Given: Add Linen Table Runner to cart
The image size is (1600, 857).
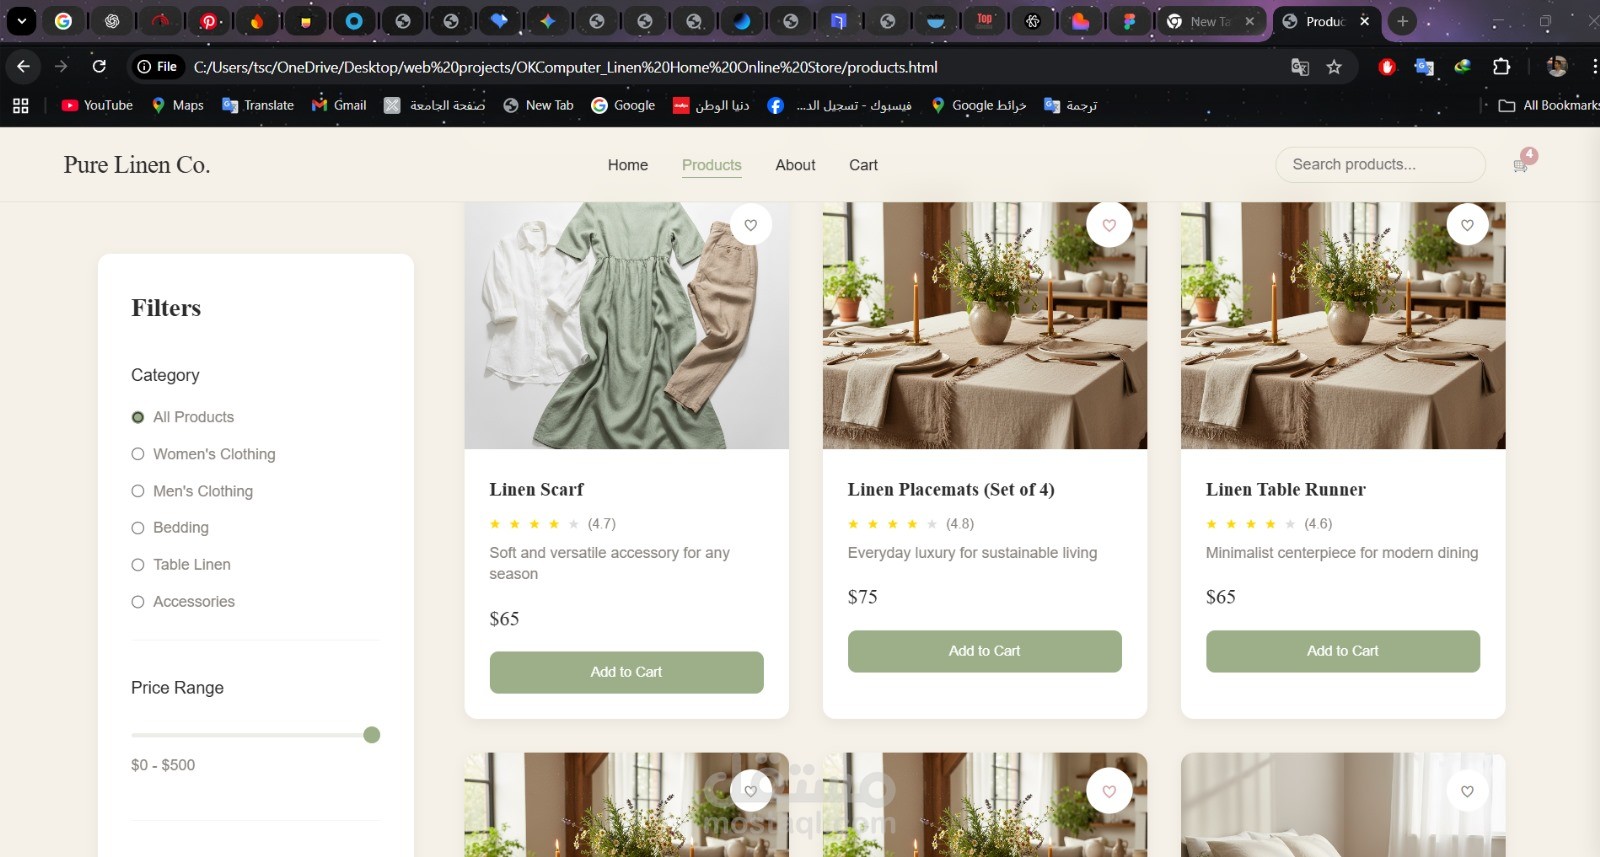Looking at the screenshot, I should tap(1343, 651).
